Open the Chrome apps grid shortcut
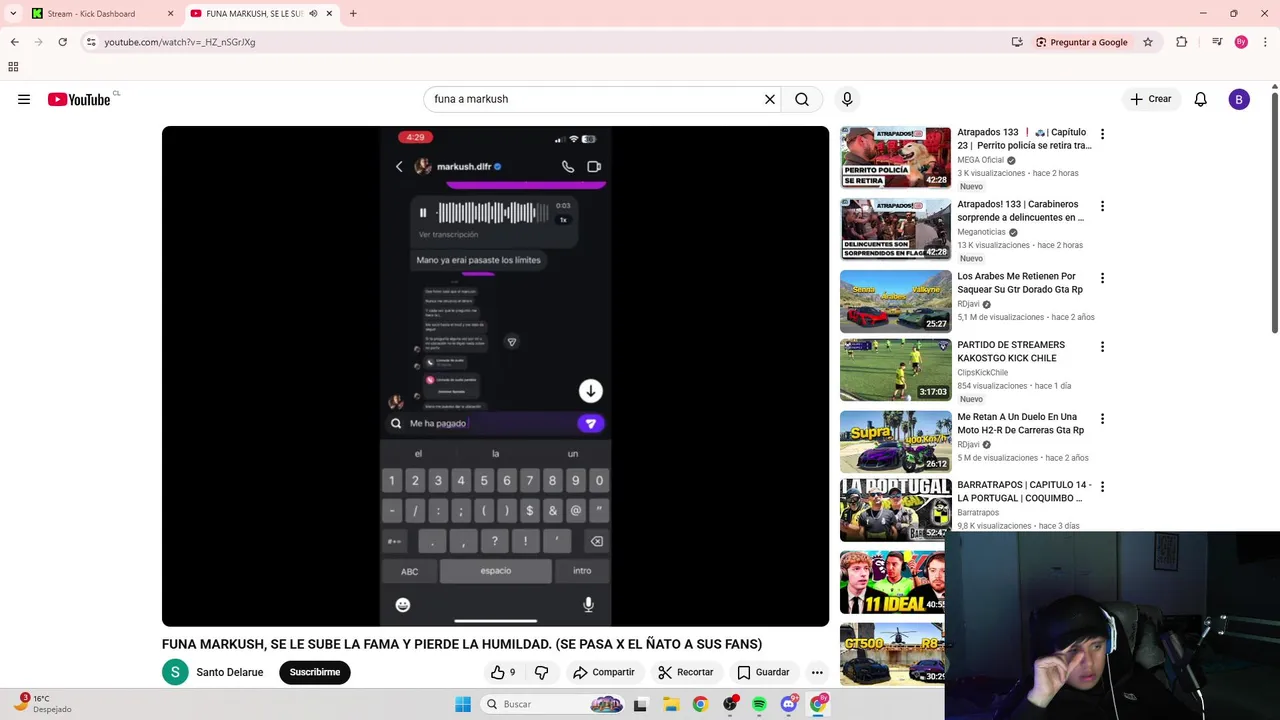This screenshot has width=1280, height=720. [13, 67]
